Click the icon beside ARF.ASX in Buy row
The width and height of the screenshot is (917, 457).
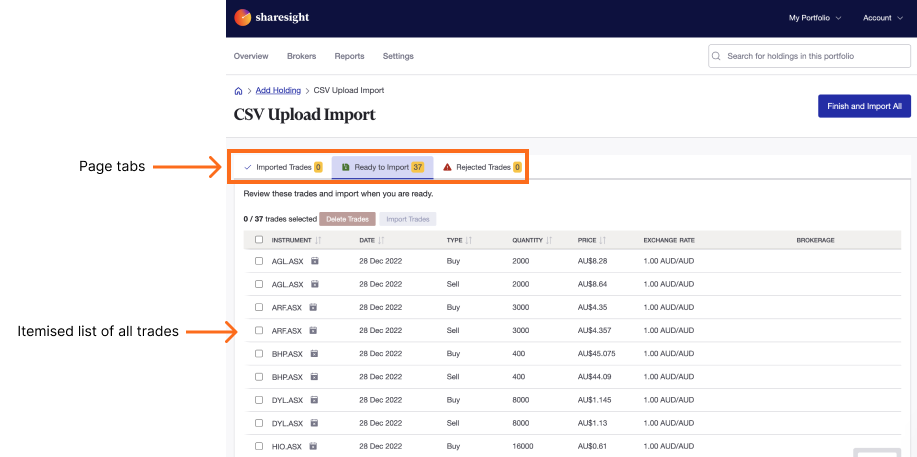tap(313, 307)
